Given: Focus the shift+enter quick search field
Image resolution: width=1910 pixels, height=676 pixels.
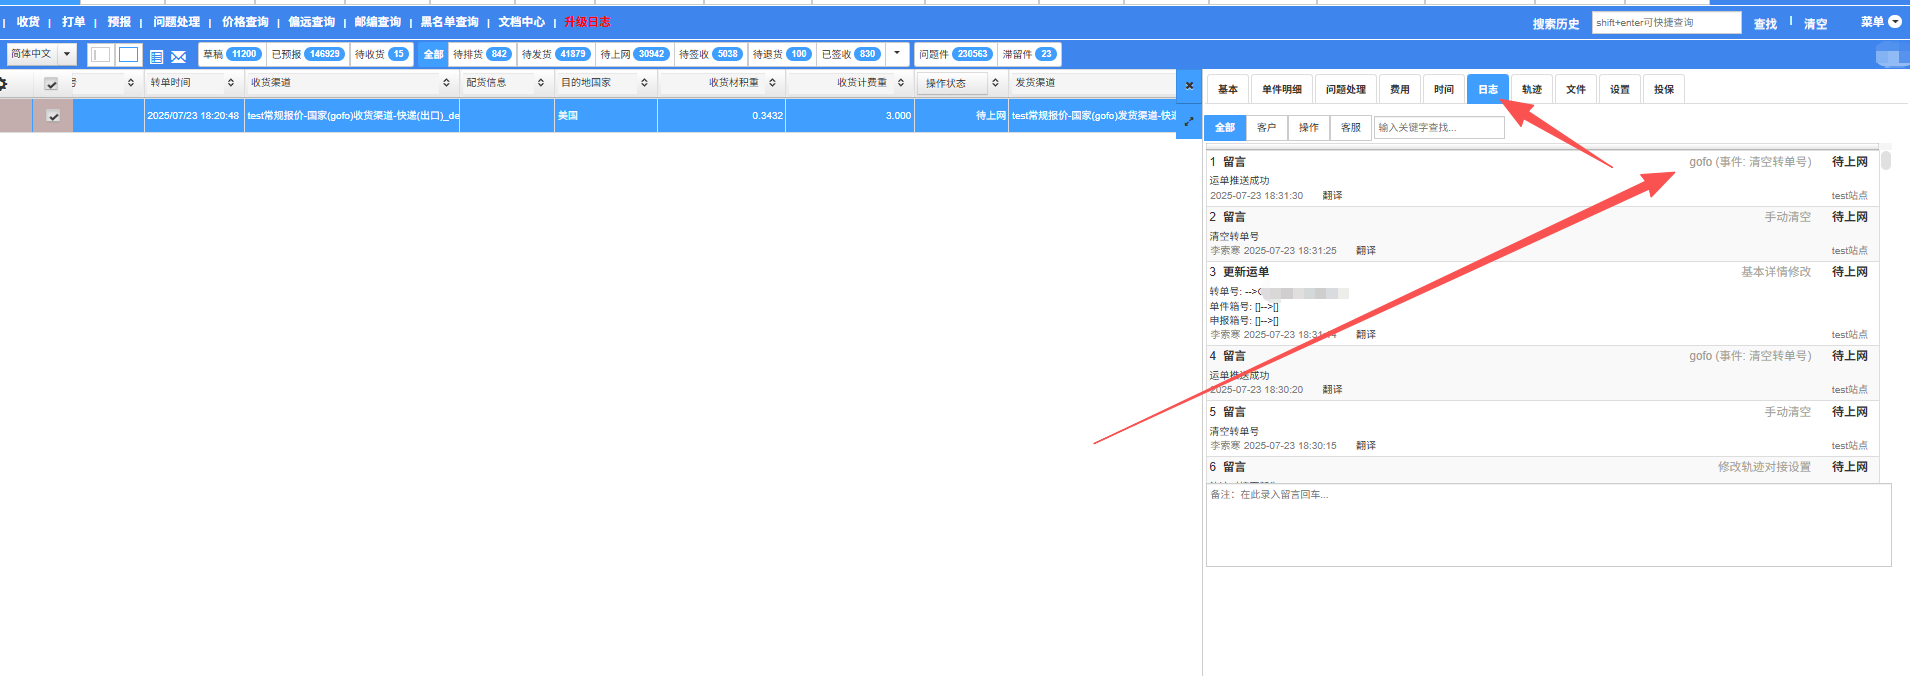Looking at the screenshot, I should click(x=1666, y=22).
